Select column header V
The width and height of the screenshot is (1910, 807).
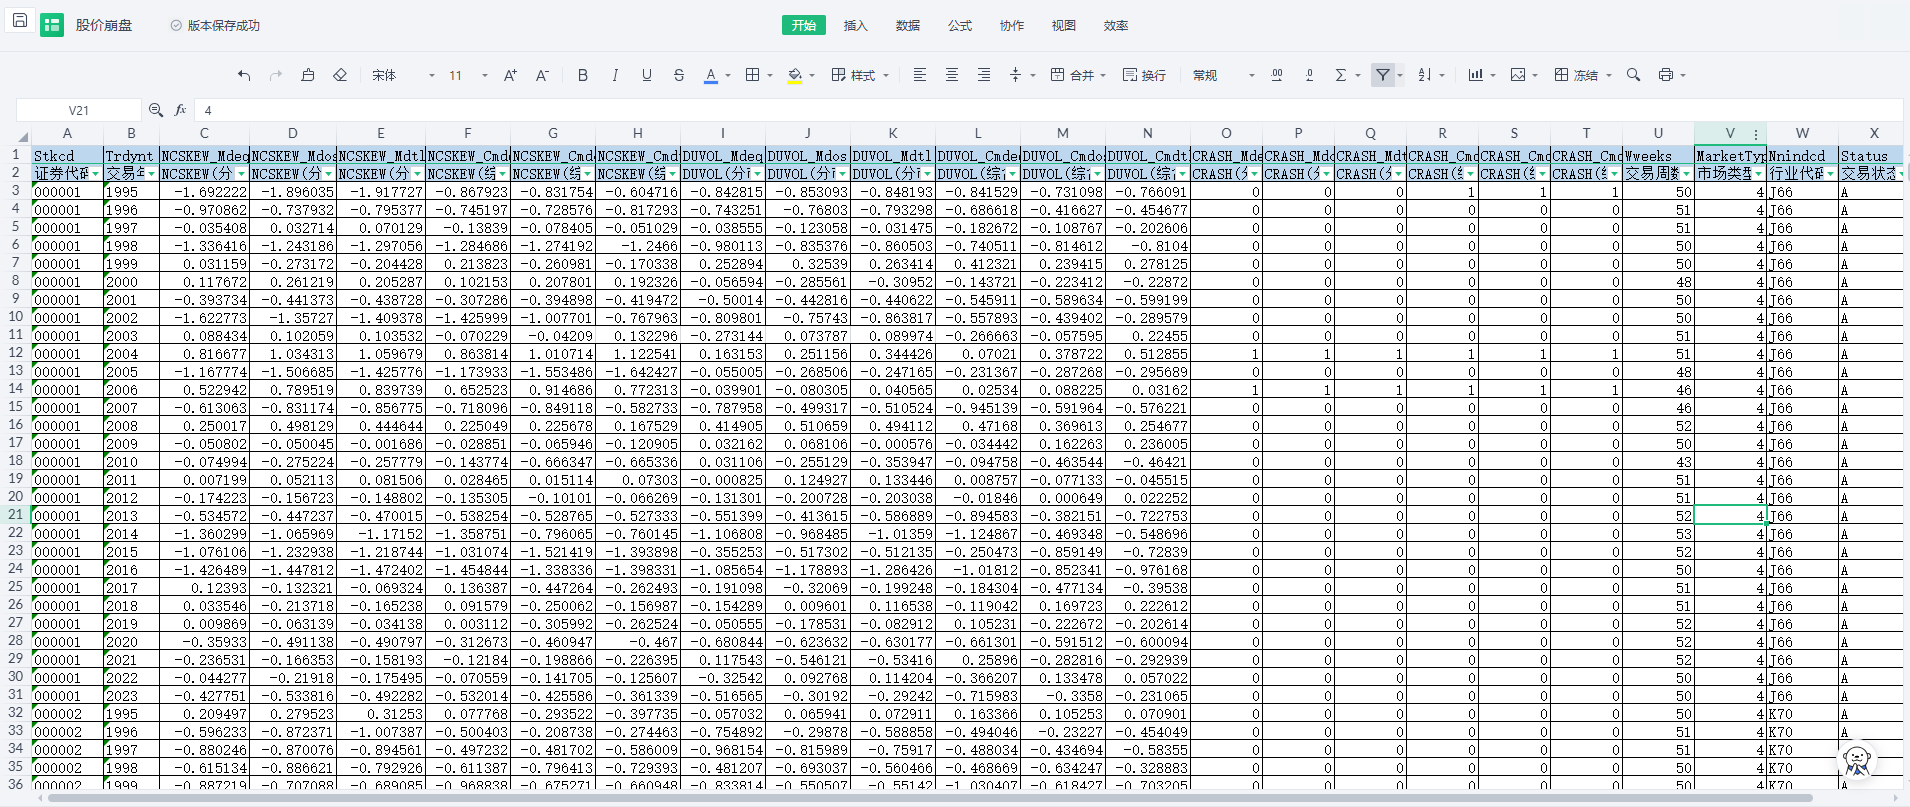click(x=1730, y=133)
